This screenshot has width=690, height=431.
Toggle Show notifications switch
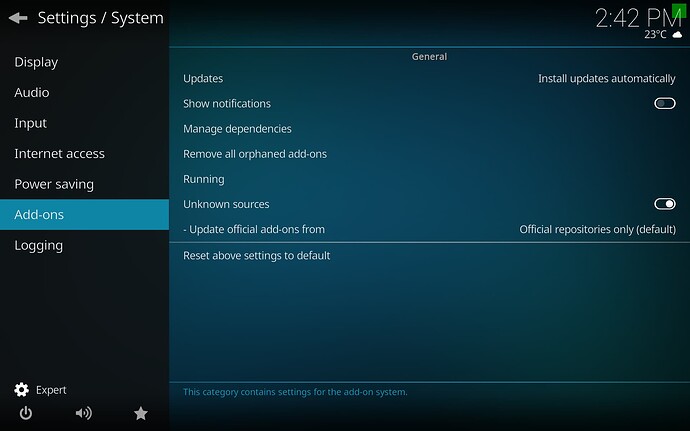click(664, 103)
